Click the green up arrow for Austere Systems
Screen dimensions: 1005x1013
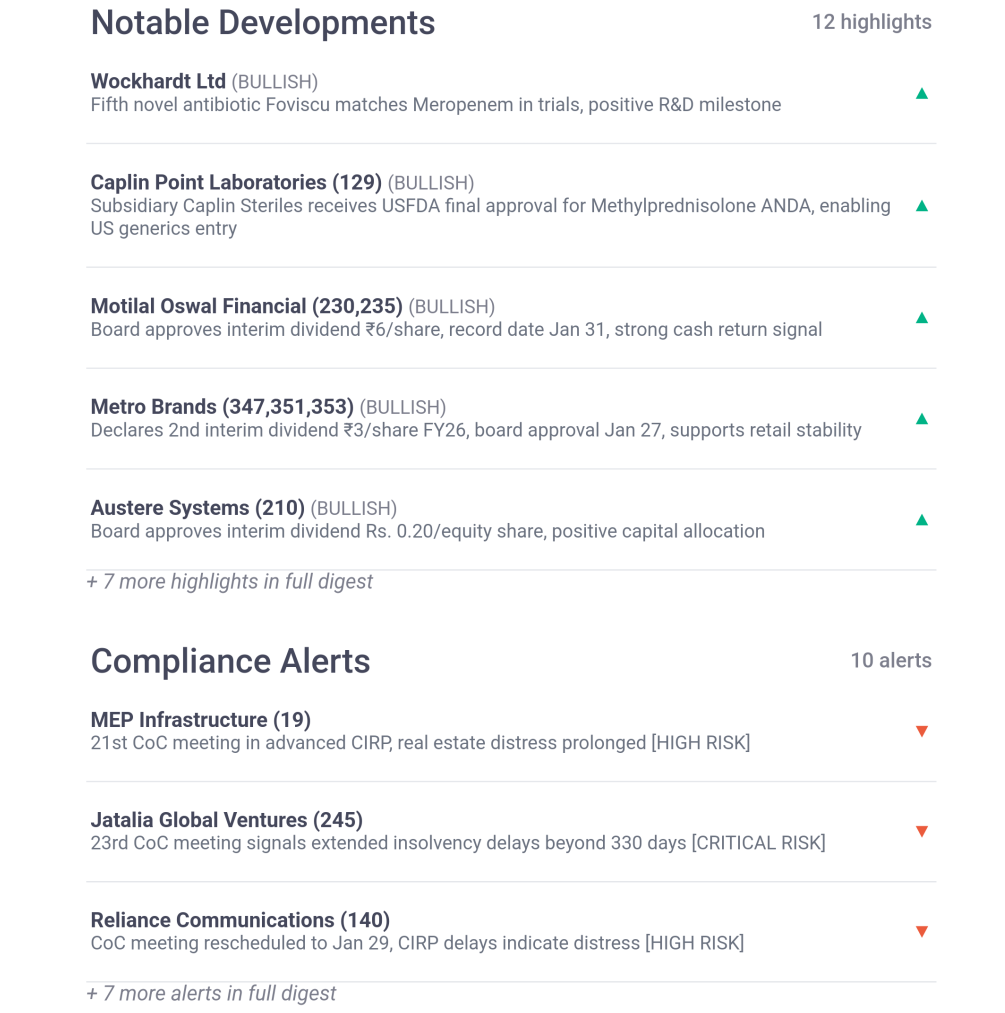922,520
